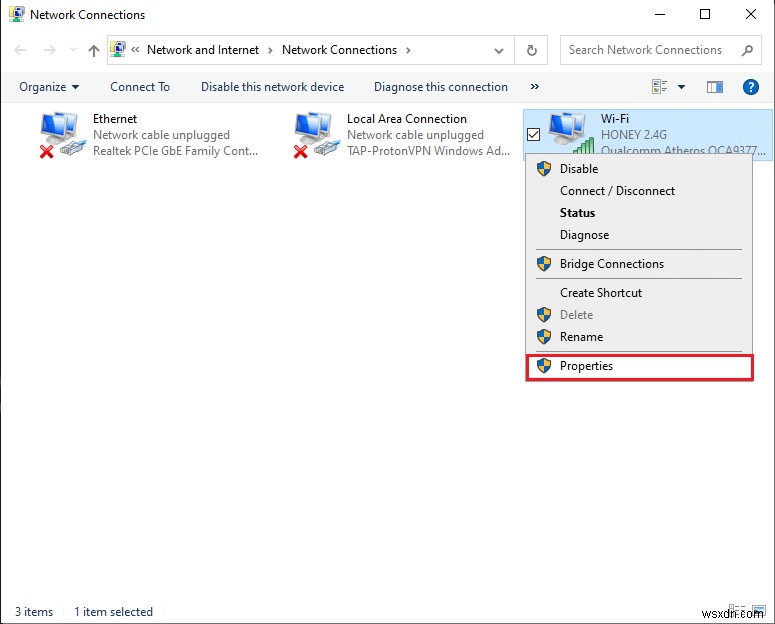Click the shield icon beside Disable
Screen dimensions: 775x624
(x=544, y=169)
